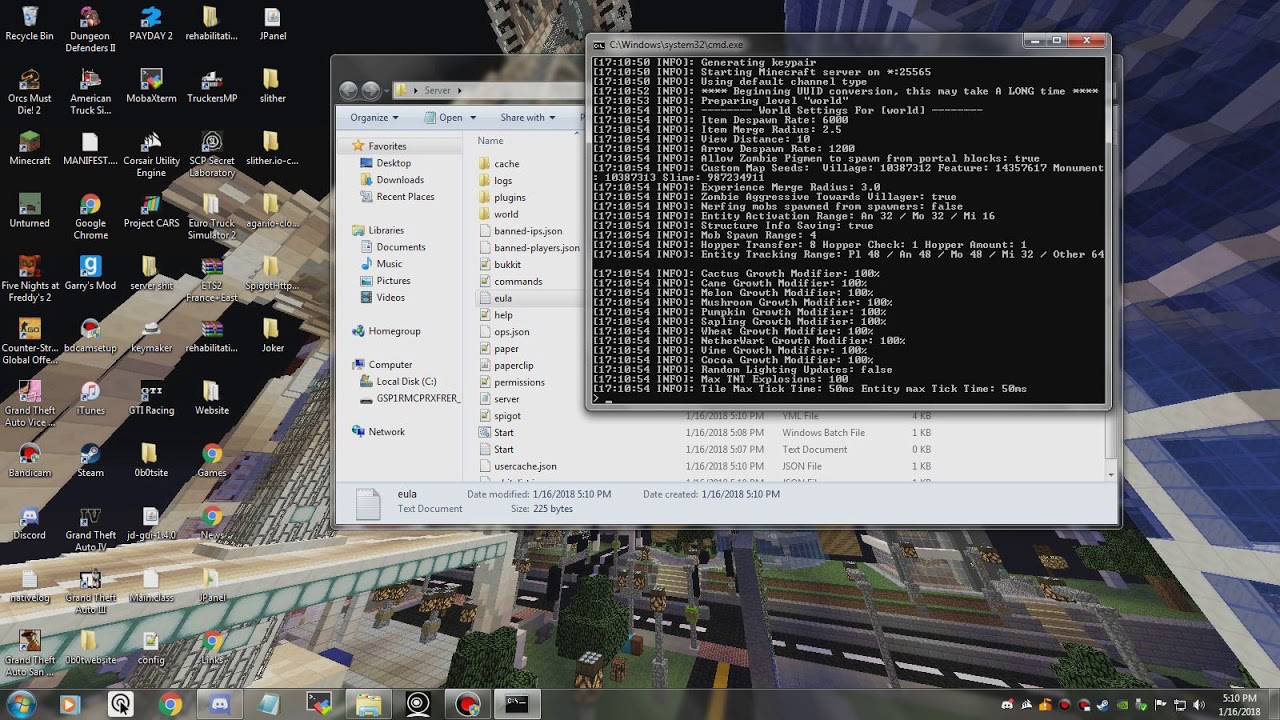Switch to Discord in the taskbar

(219, 704)
